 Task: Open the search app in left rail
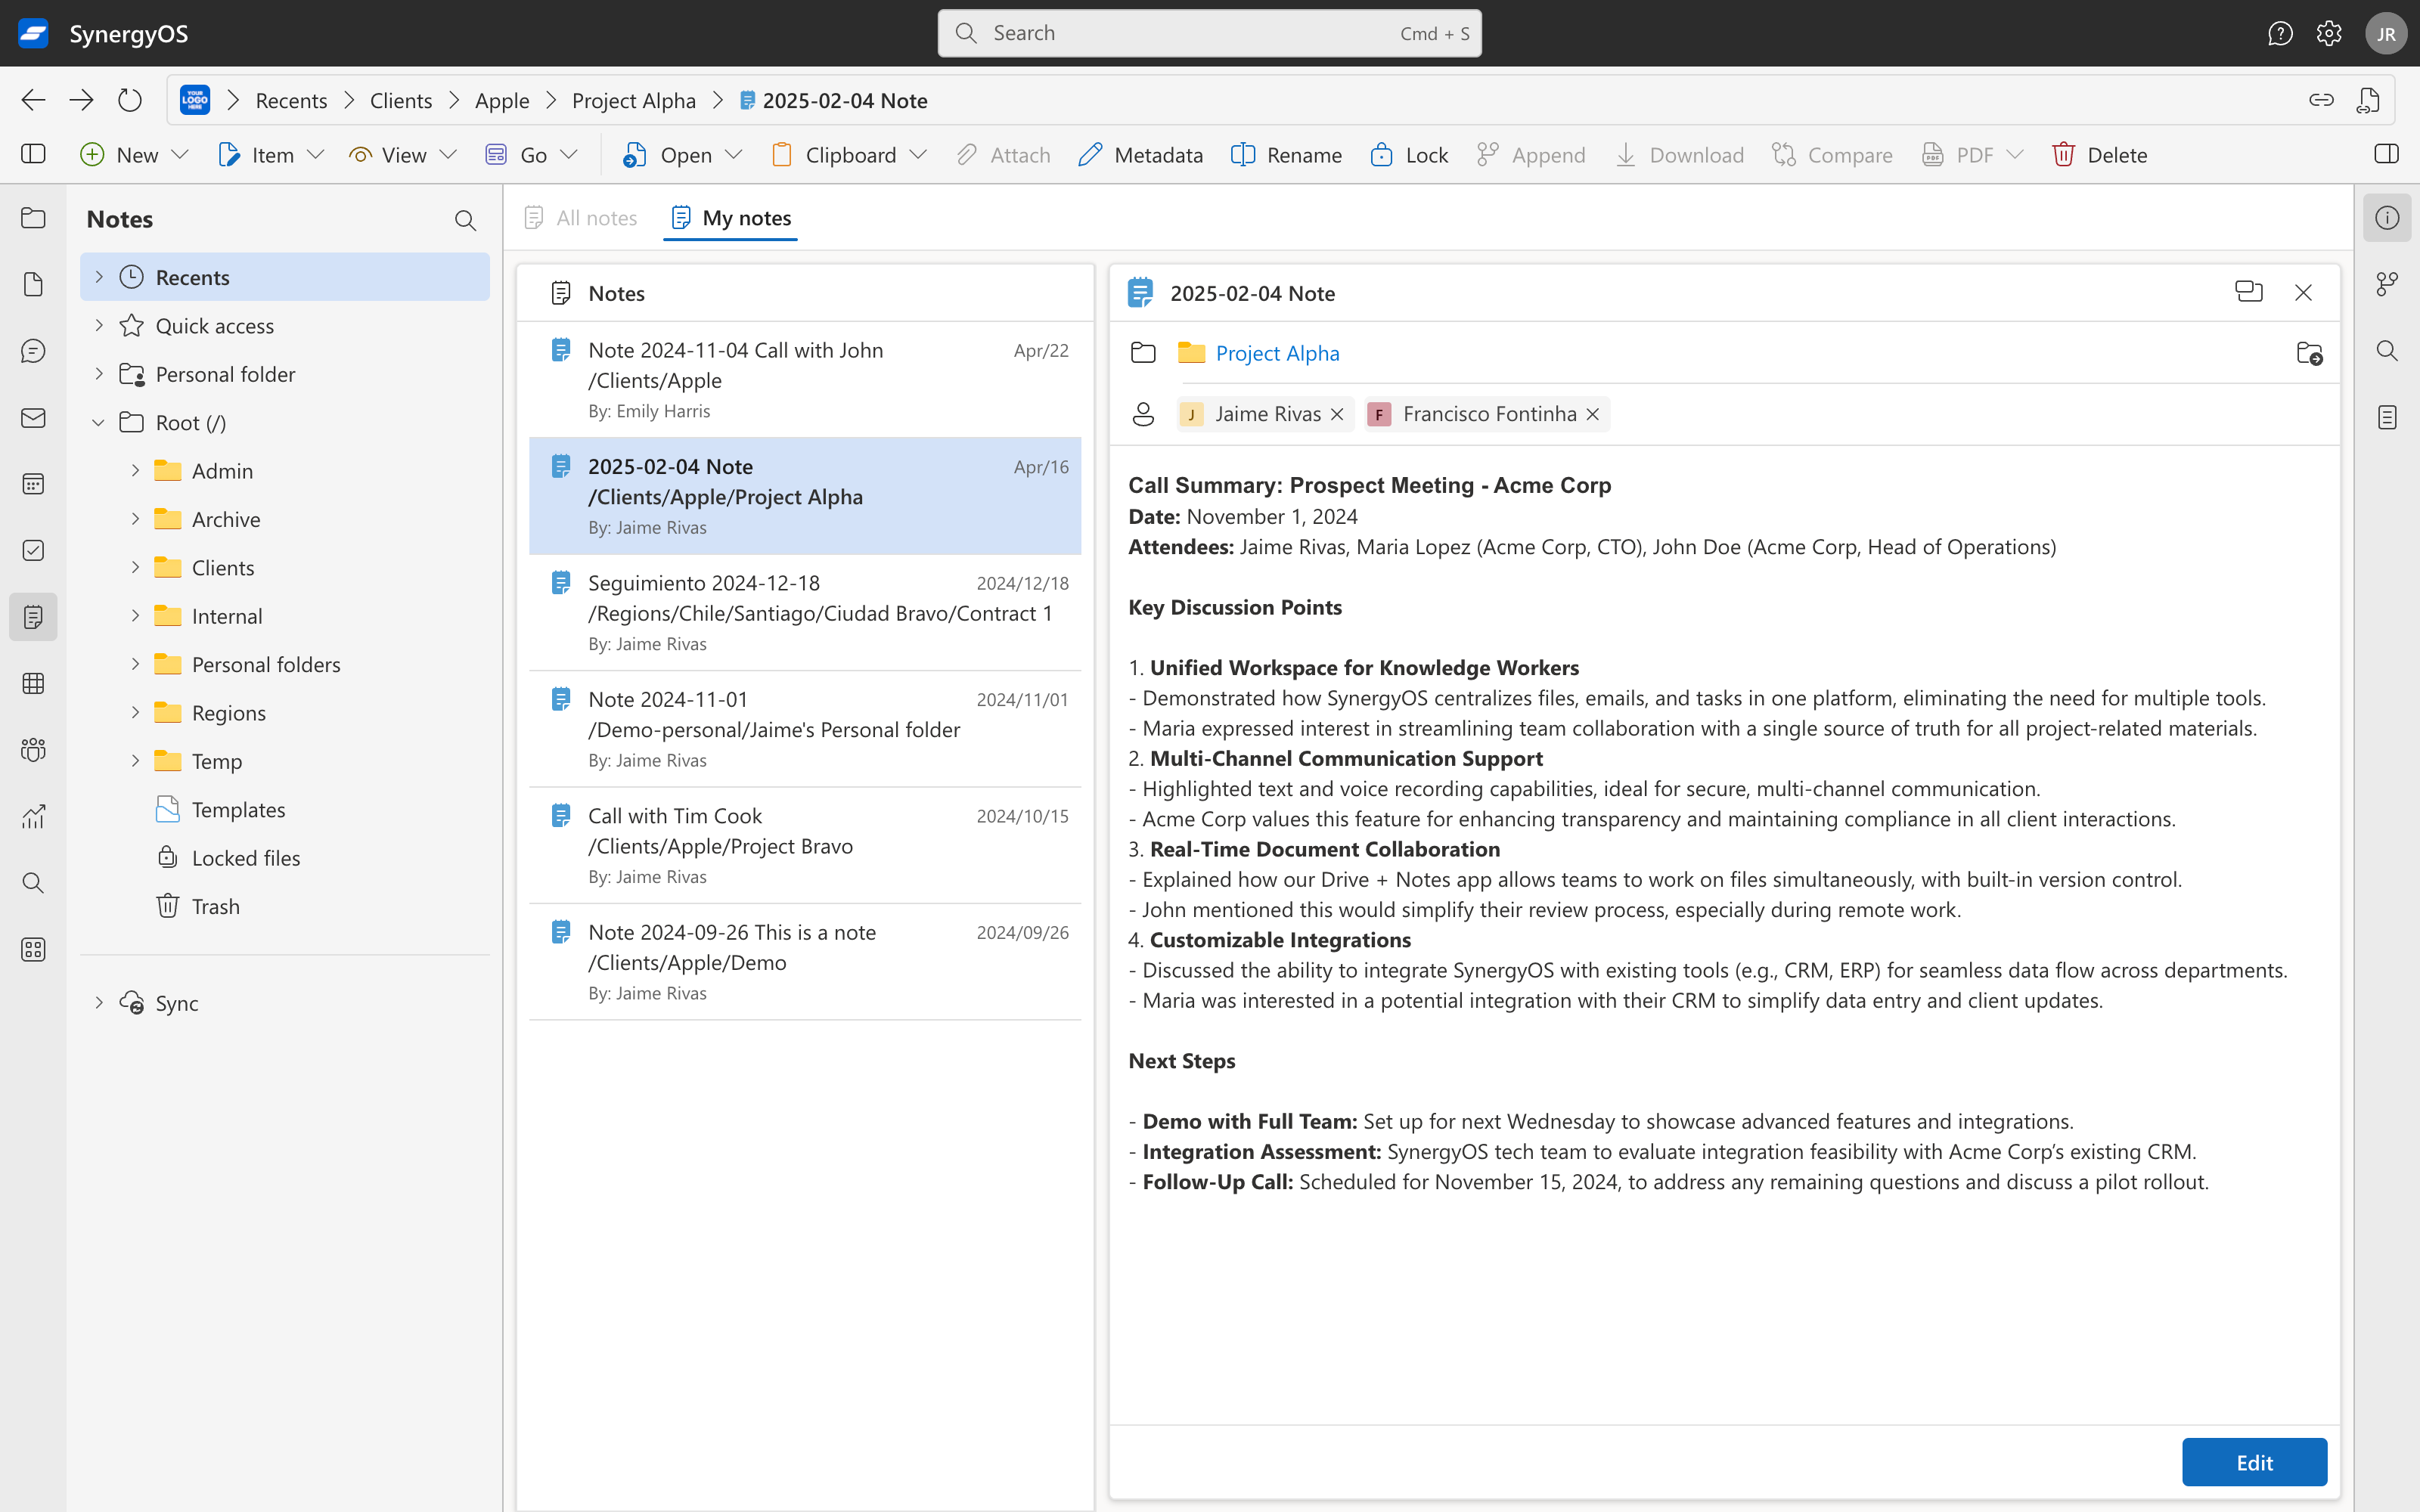click(x=33, y=883)
